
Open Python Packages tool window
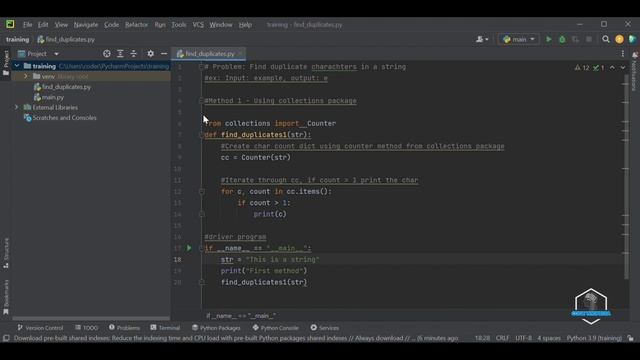[216, 327]
